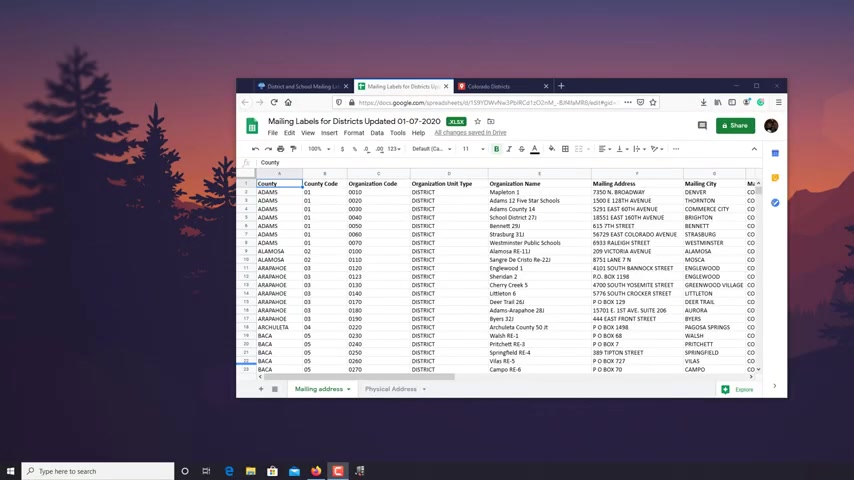Open the Format menu
Viewport: 854px width, 480px height.
click(x=353, y=133)
